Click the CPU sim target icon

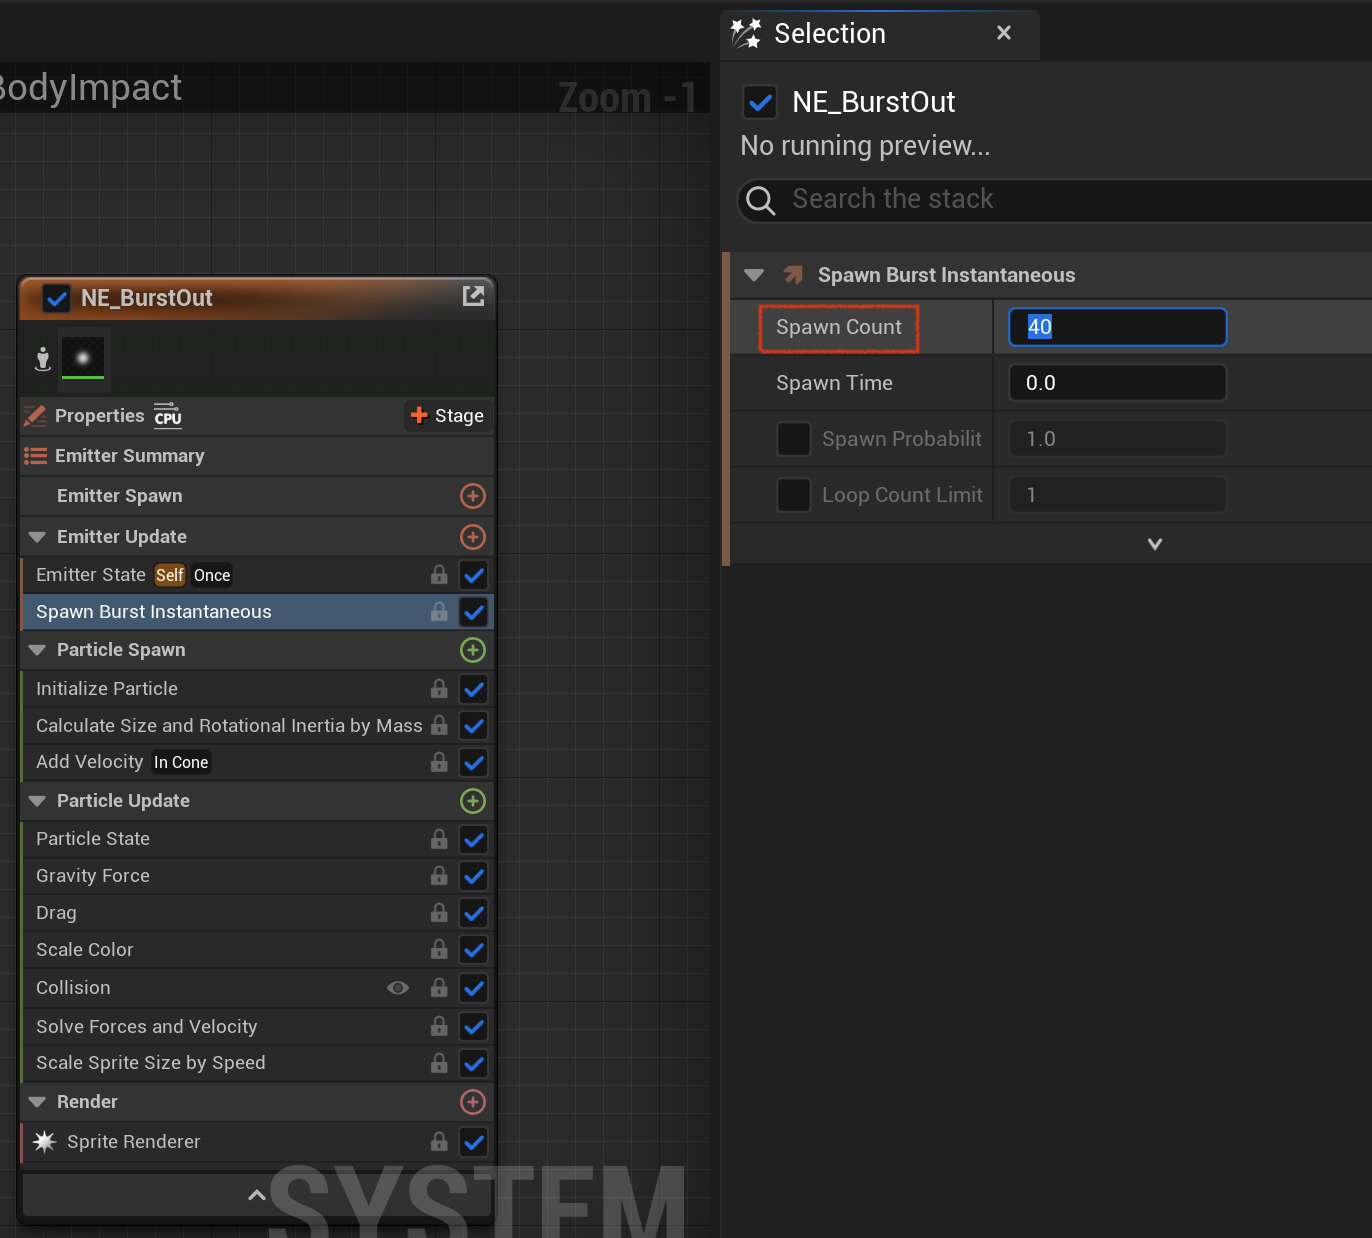(x=168, y=416)
